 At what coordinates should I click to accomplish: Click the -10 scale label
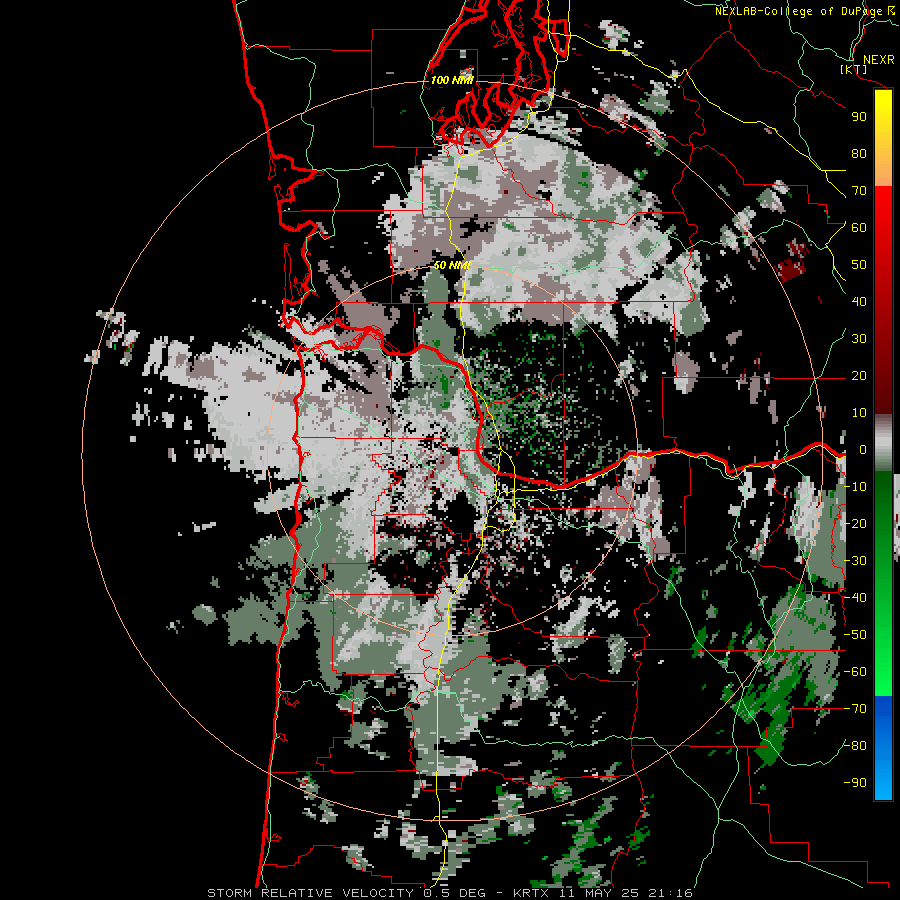click(855, 487)
